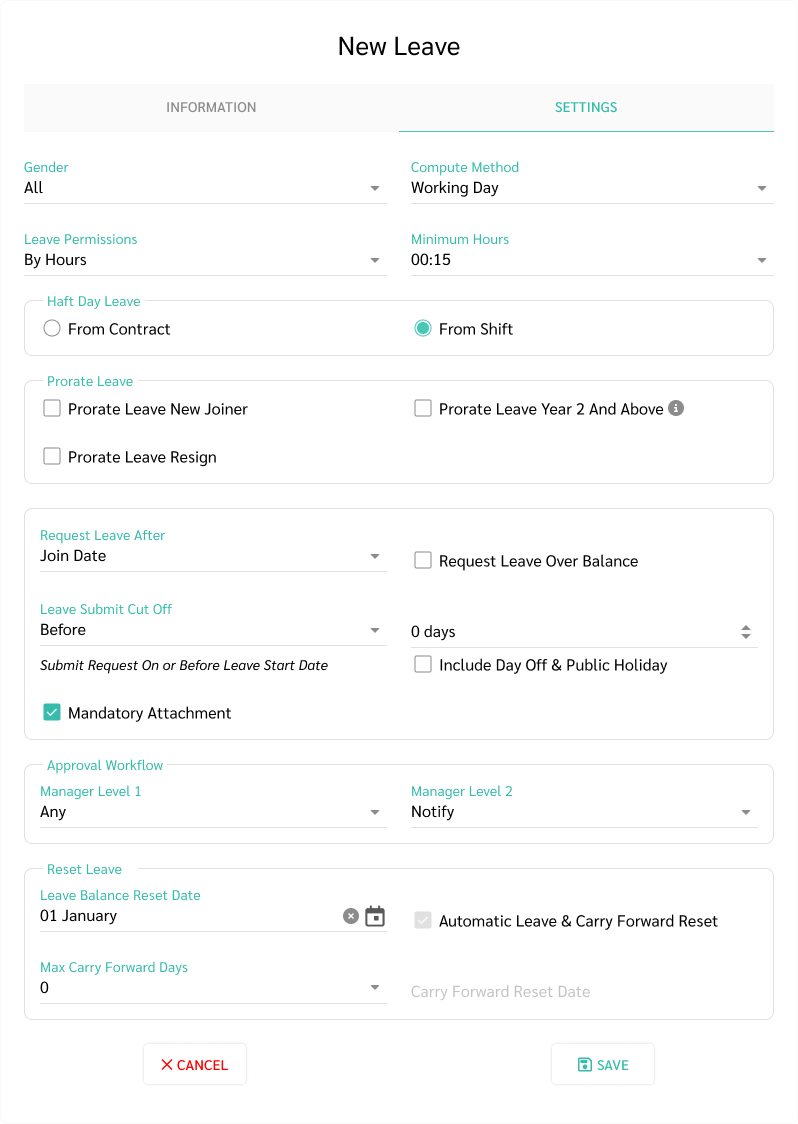Enable Prorate Leave New Joiner checkbox
Screen dimensions: 798x1124
click(52, 409)
